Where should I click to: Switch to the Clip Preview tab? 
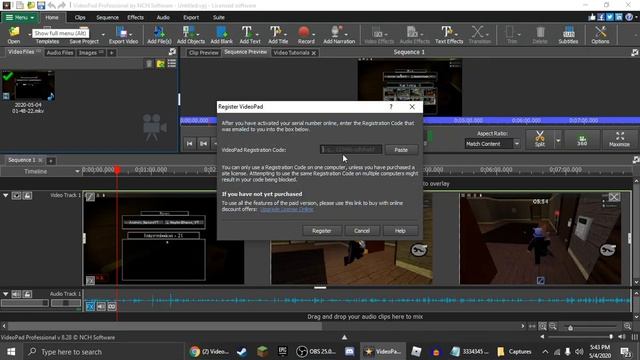coord(204,53)
